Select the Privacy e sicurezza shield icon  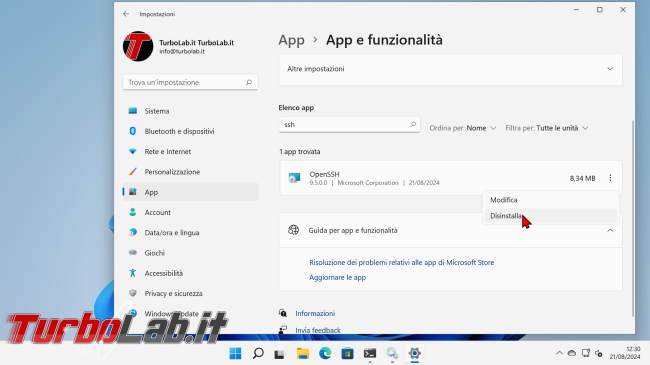(133, 293)
